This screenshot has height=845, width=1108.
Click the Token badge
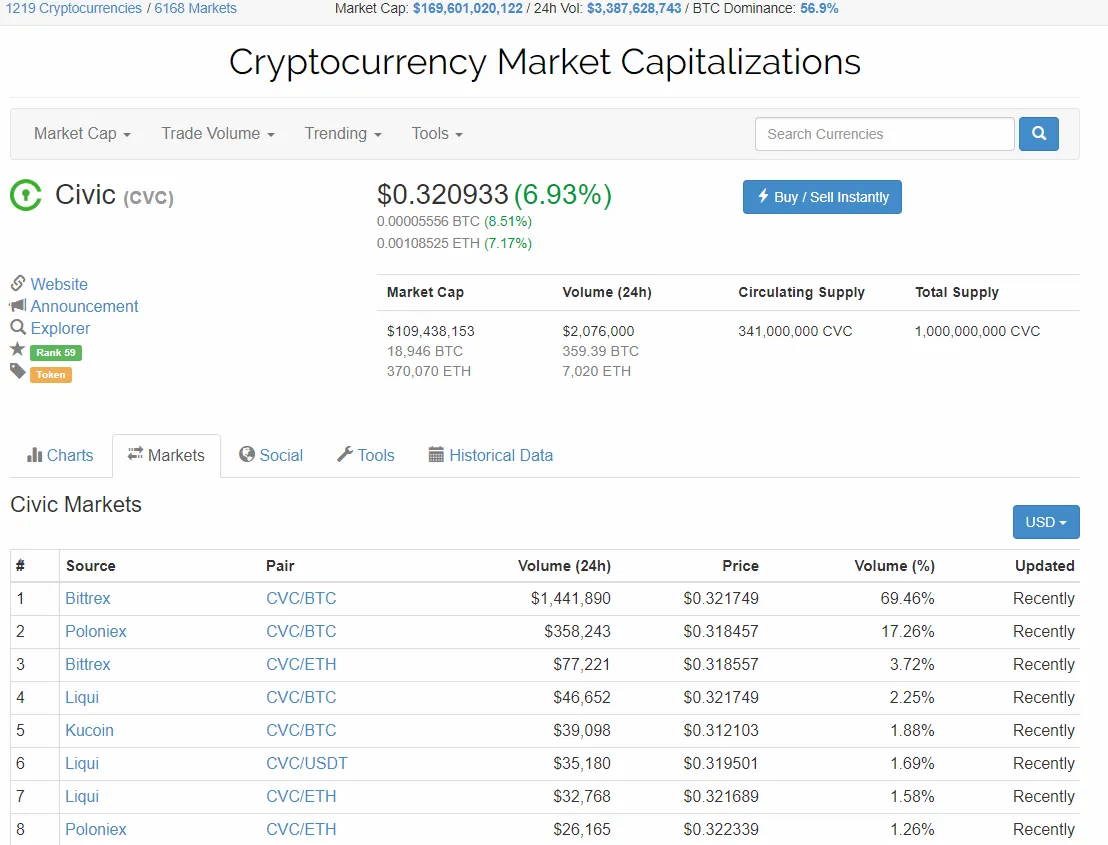coord(51,374)
